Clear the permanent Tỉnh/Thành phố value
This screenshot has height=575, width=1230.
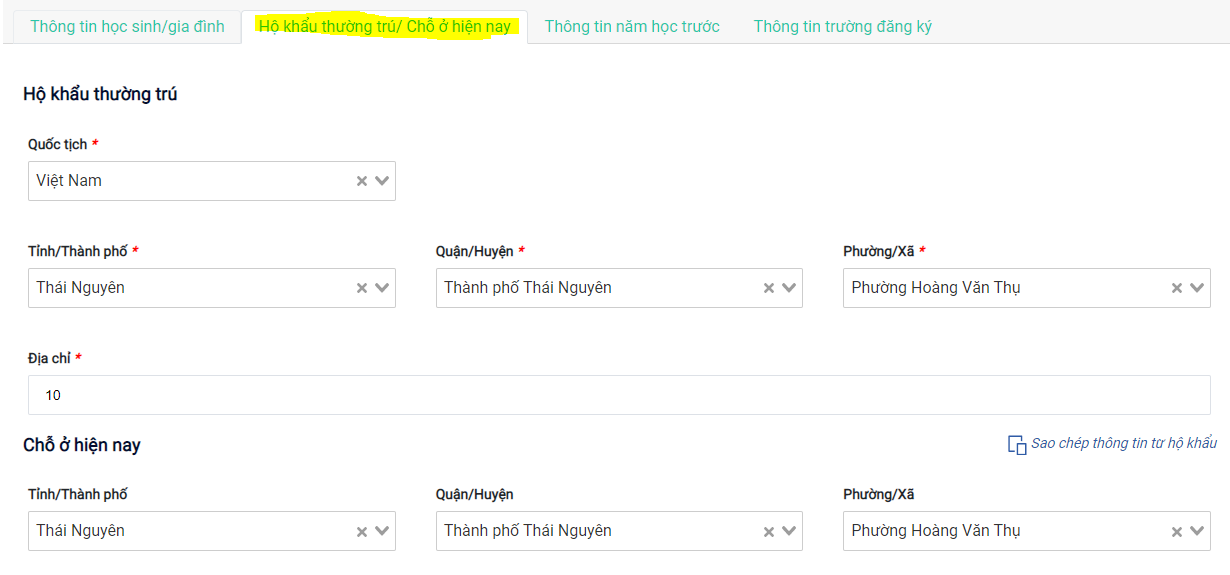coord(362,288)
